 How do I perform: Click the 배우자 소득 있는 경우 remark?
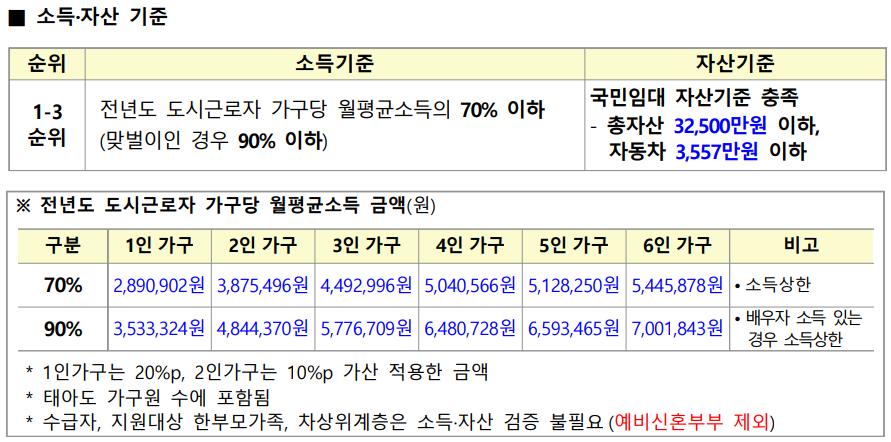click(x=798, y=329)
